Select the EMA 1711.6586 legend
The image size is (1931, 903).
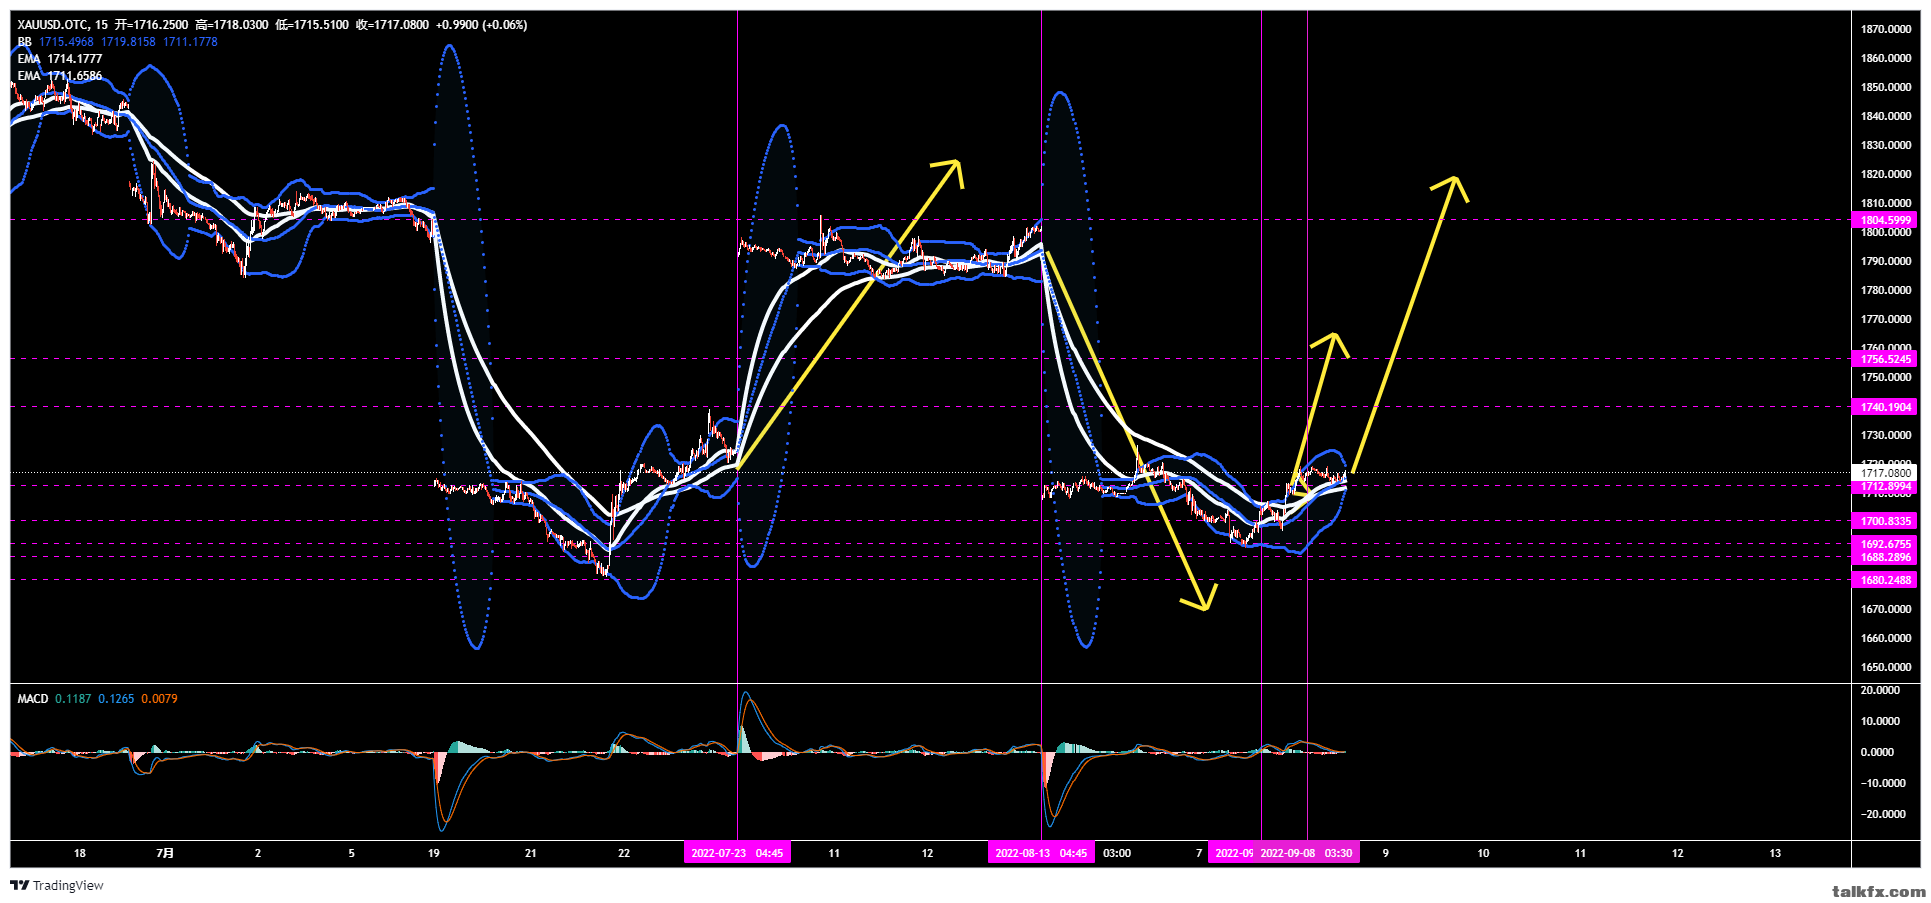(x=60, y=76)
